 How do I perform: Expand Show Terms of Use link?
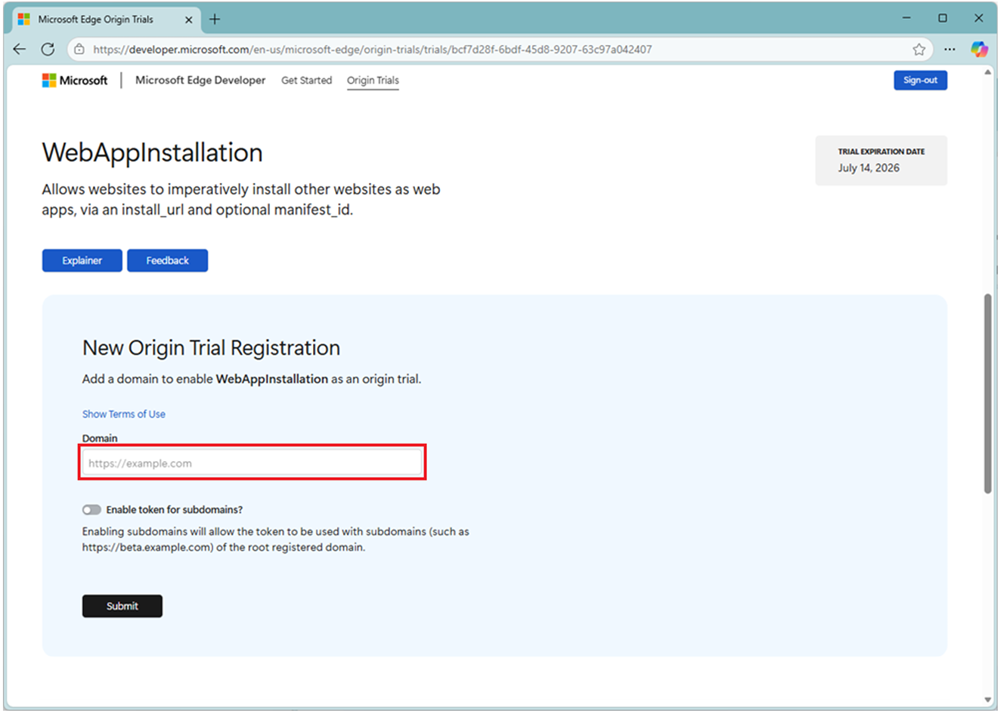(124, 414)
